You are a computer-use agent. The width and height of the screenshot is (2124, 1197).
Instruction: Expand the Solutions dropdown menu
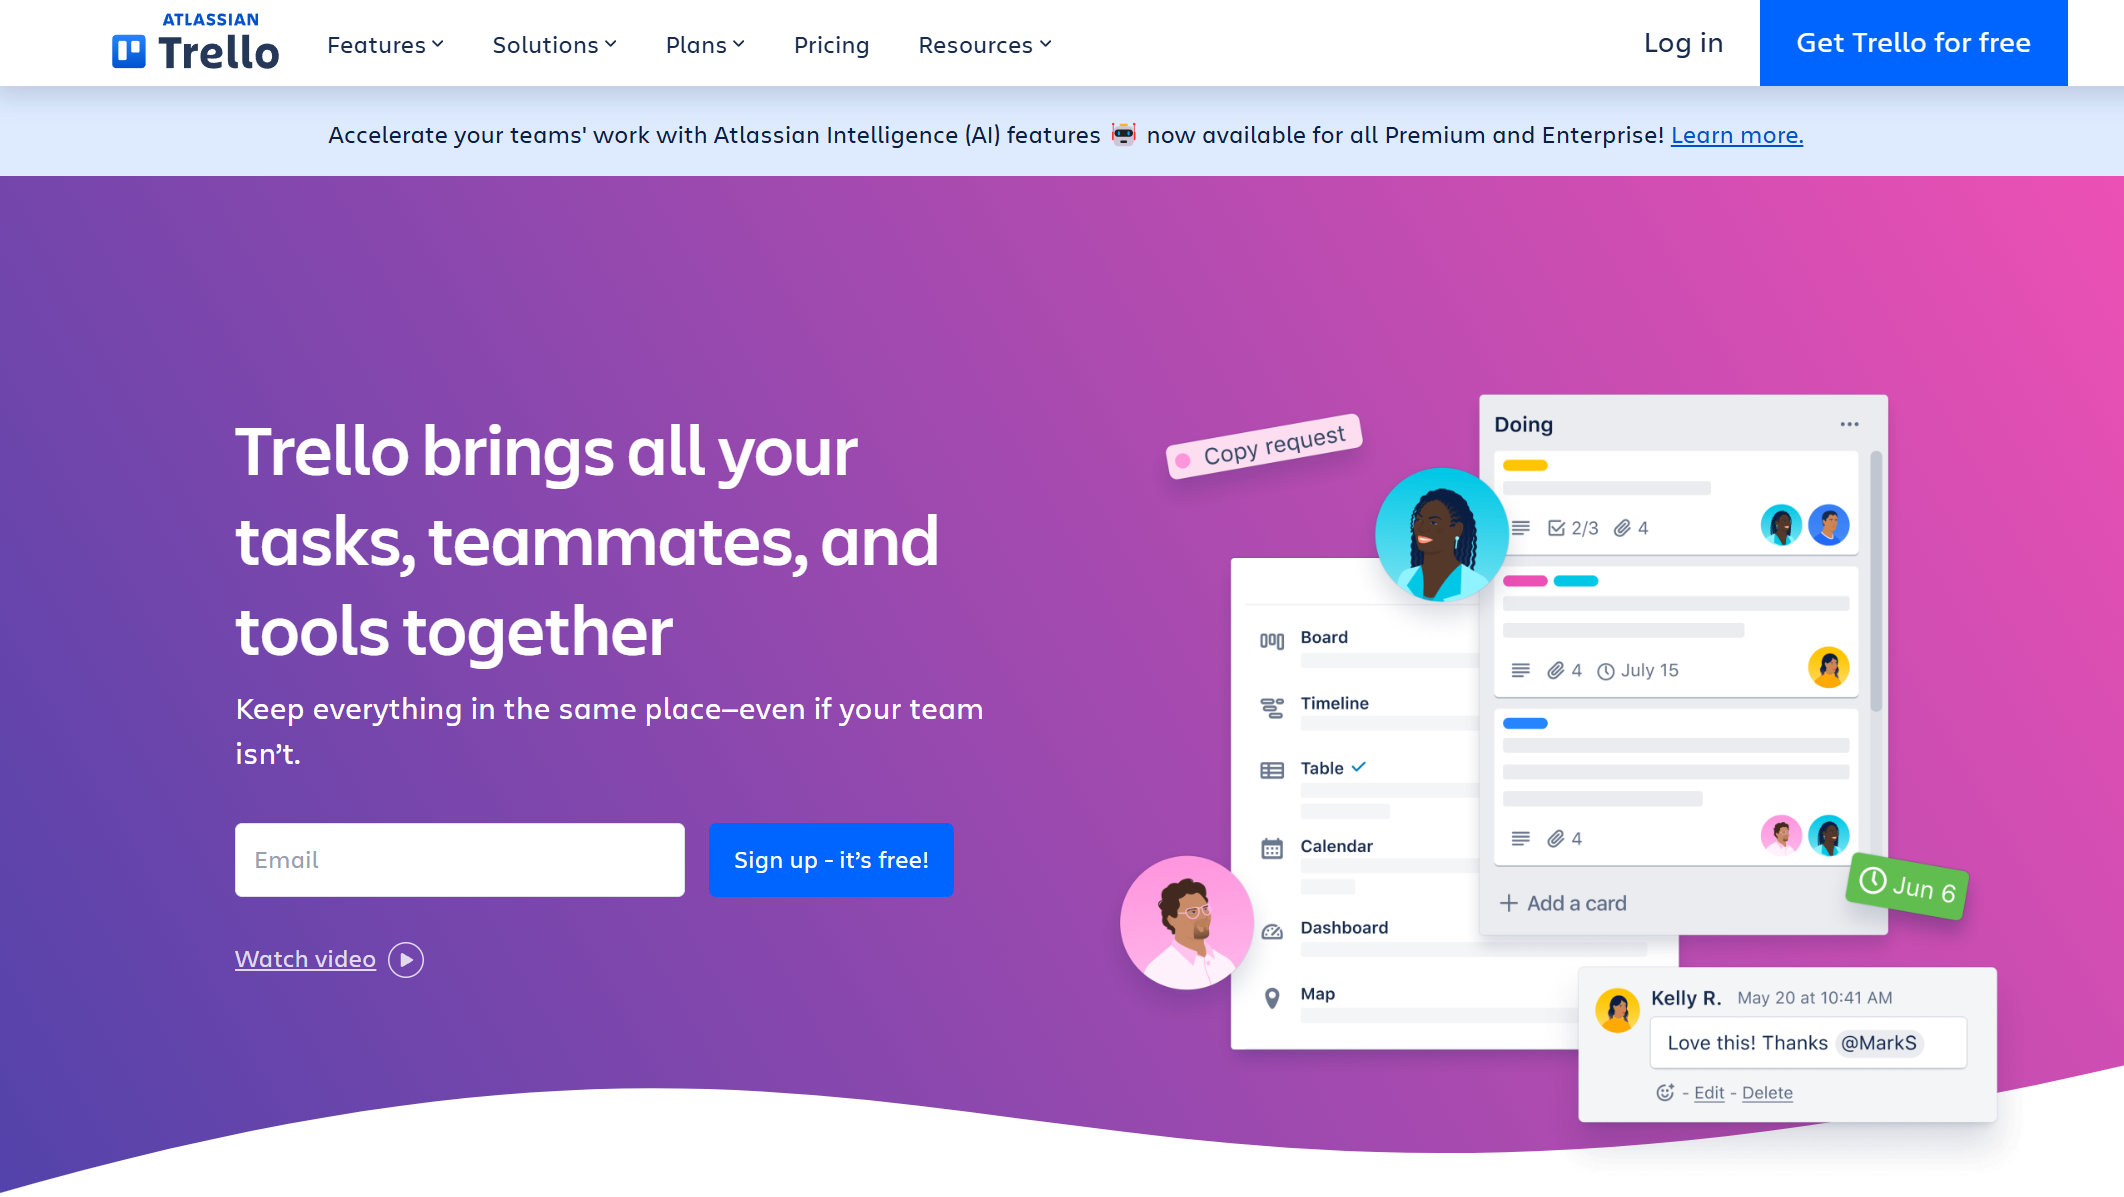pyautogui.click(x=554, y=42)
